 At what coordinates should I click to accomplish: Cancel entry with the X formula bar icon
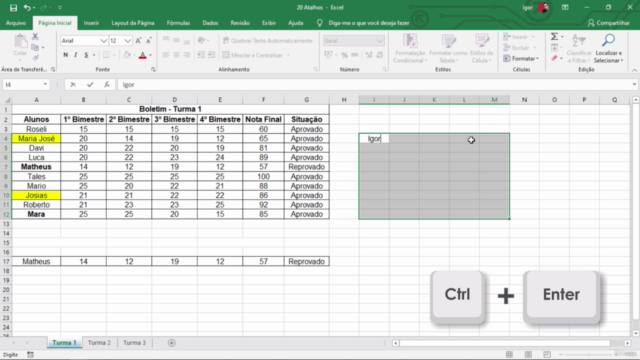(x=73, y=84)
